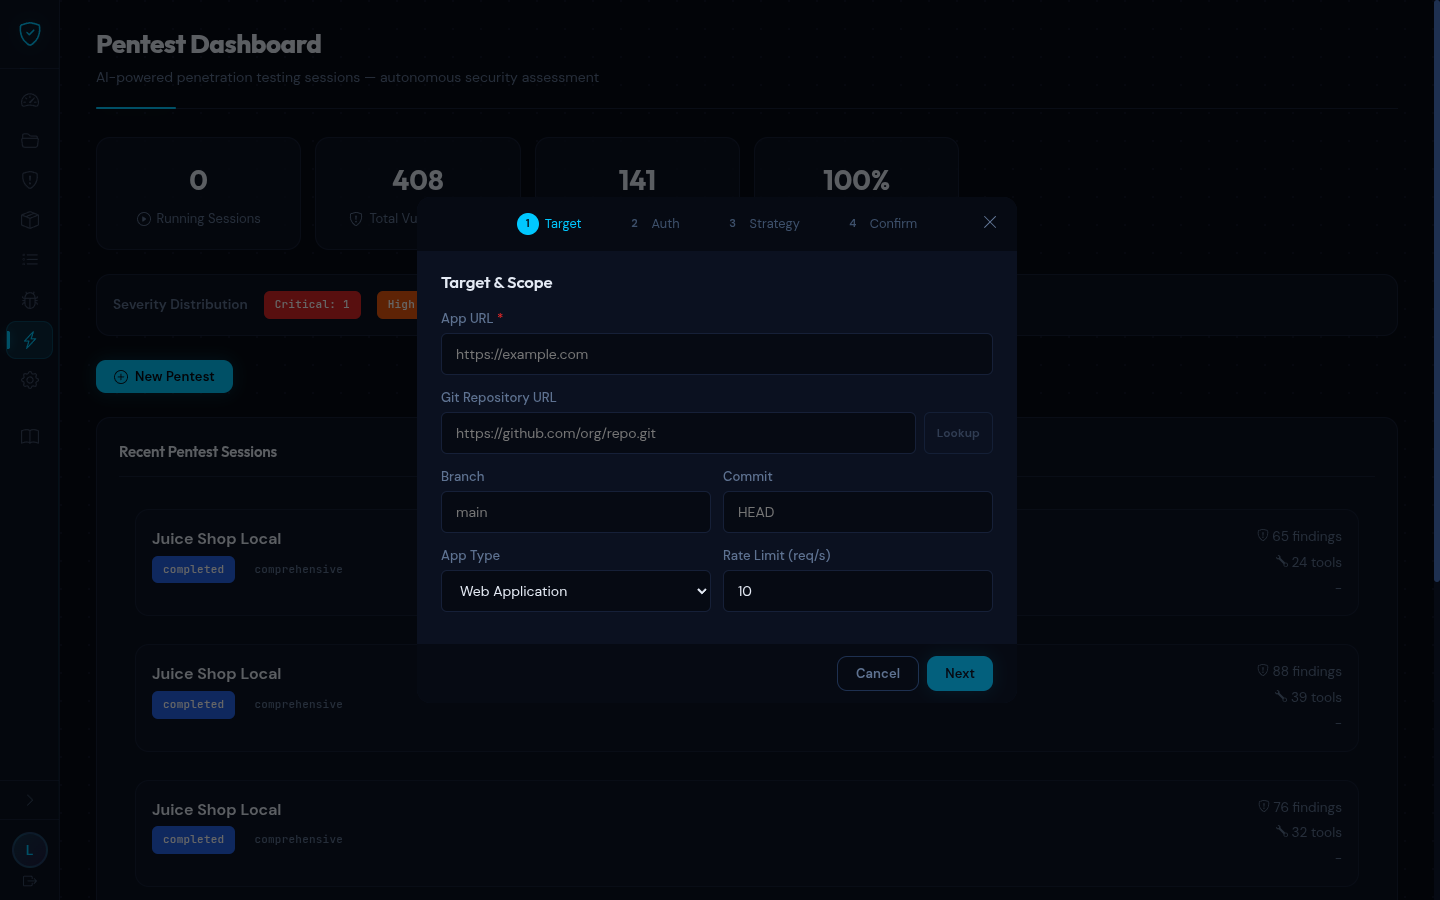
Task: Jump to the Auth step tab
Action: click(655, 224)
